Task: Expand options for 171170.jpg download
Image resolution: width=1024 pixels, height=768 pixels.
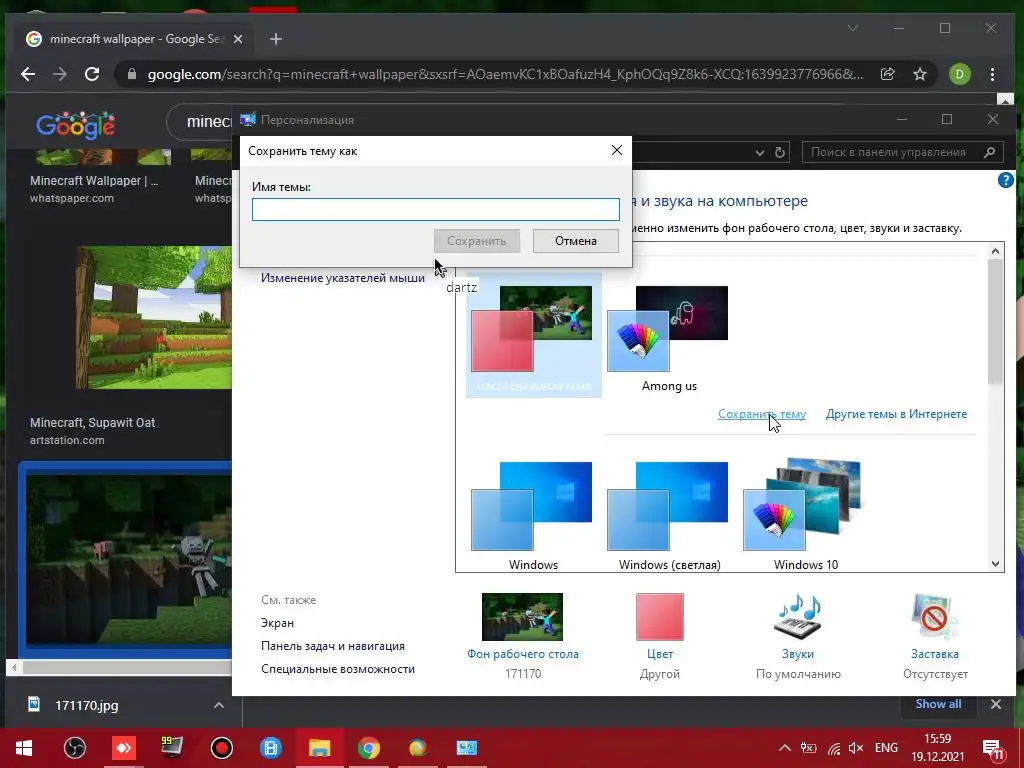Action: [x=219, y=705]
